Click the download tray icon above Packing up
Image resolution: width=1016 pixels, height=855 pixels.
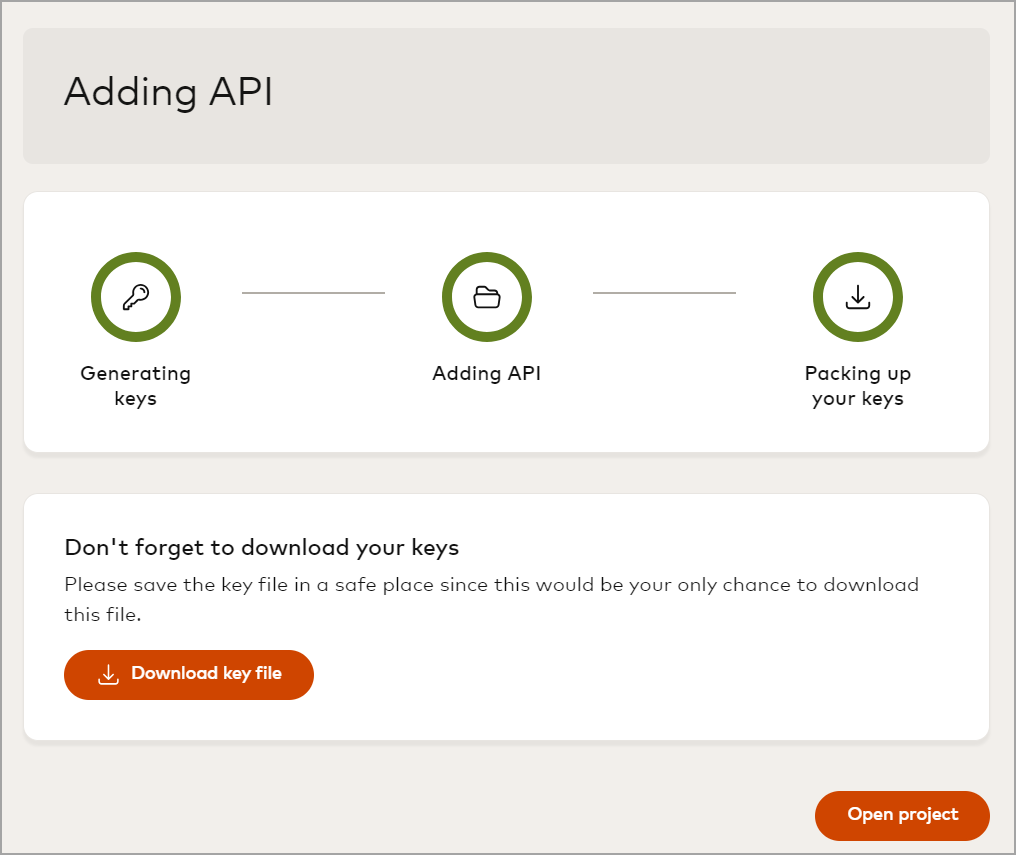pos(858,297)
